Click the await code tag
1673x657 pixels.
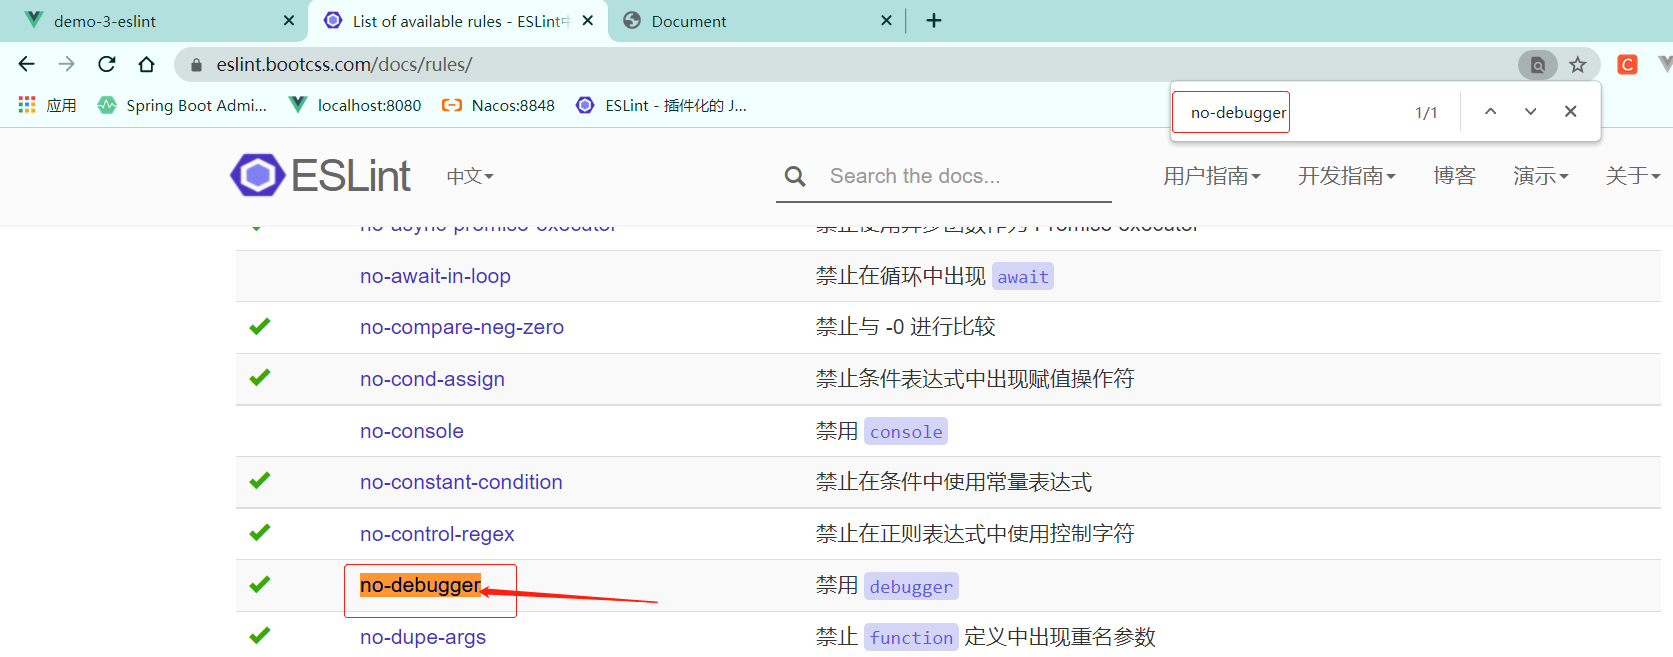tap(1023, 277)
